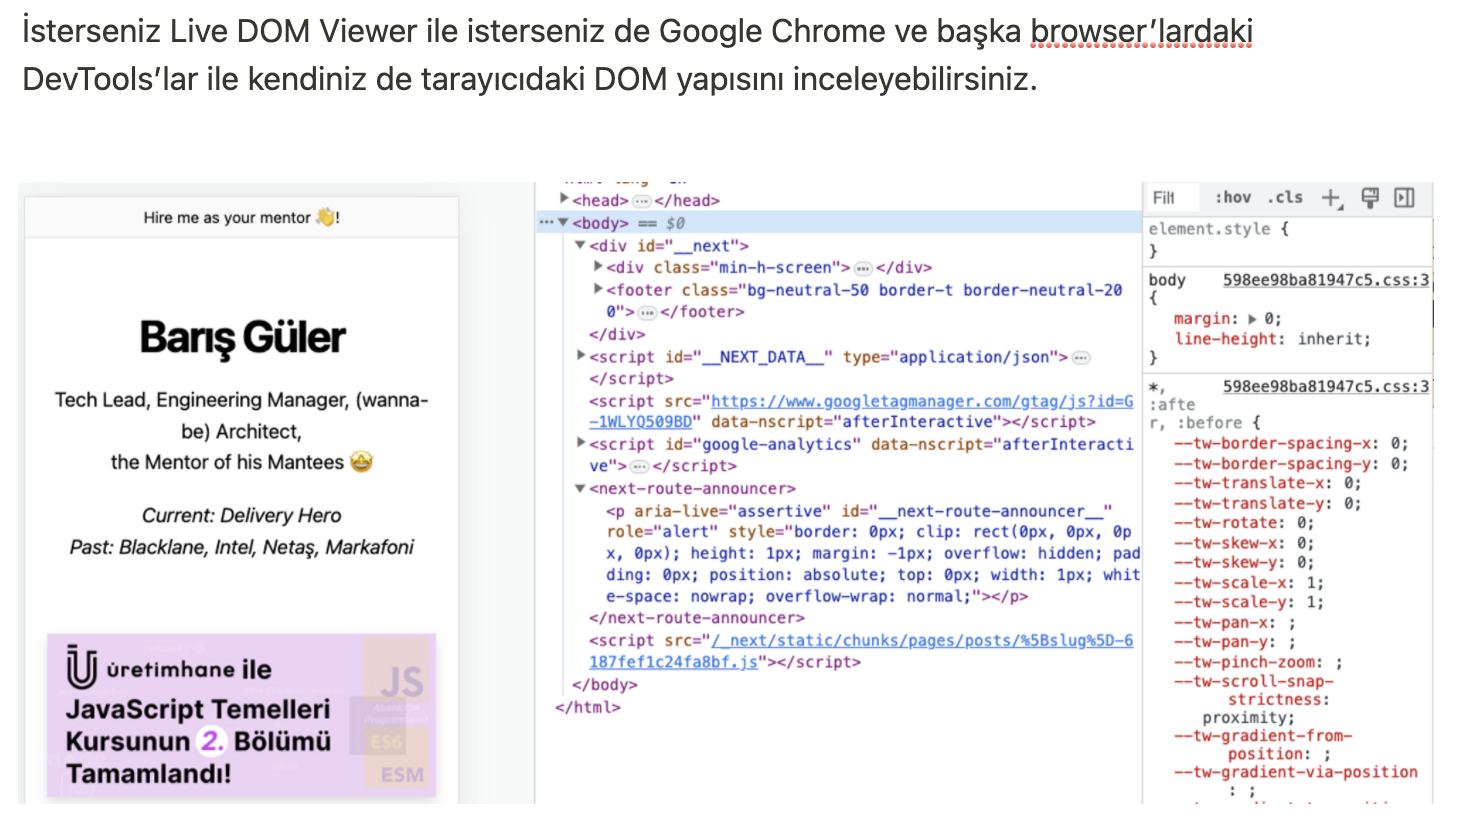Click the element.style rule block
The image size is (1462, 828).
pyautogui.click(x=1288, y=240)
